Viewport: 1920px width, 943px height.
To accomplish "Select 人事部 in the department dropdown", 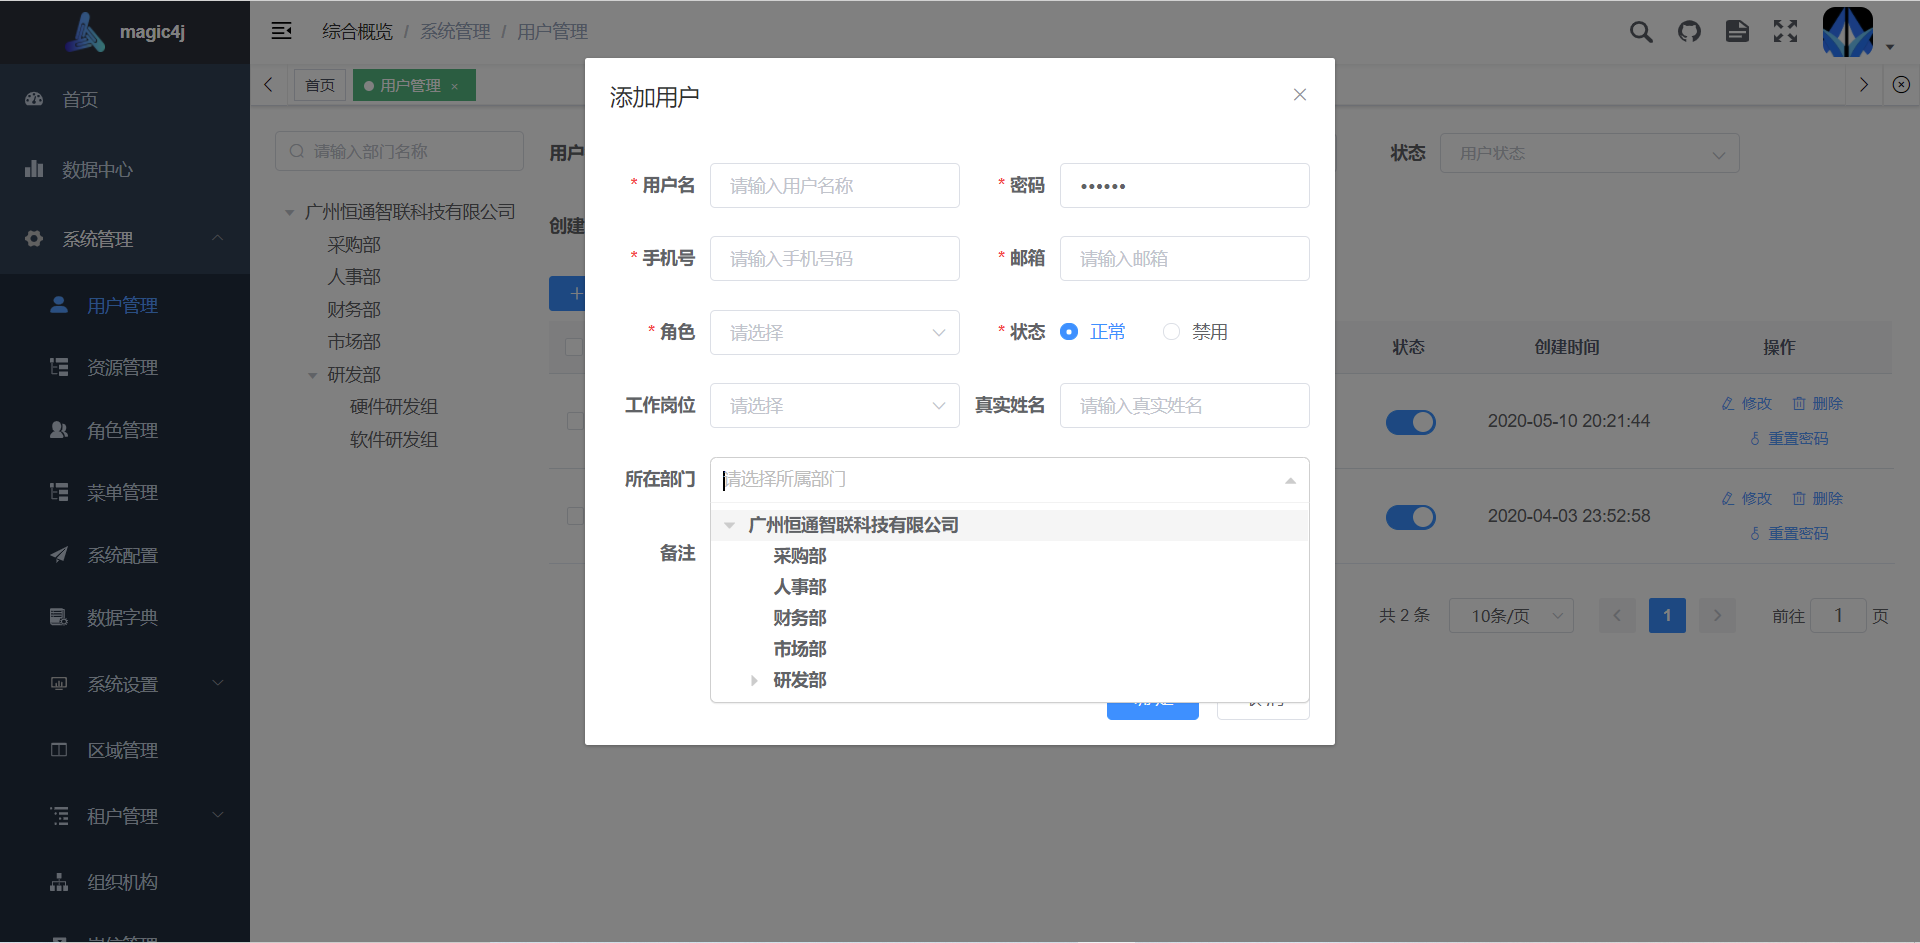I will [800, 587].
